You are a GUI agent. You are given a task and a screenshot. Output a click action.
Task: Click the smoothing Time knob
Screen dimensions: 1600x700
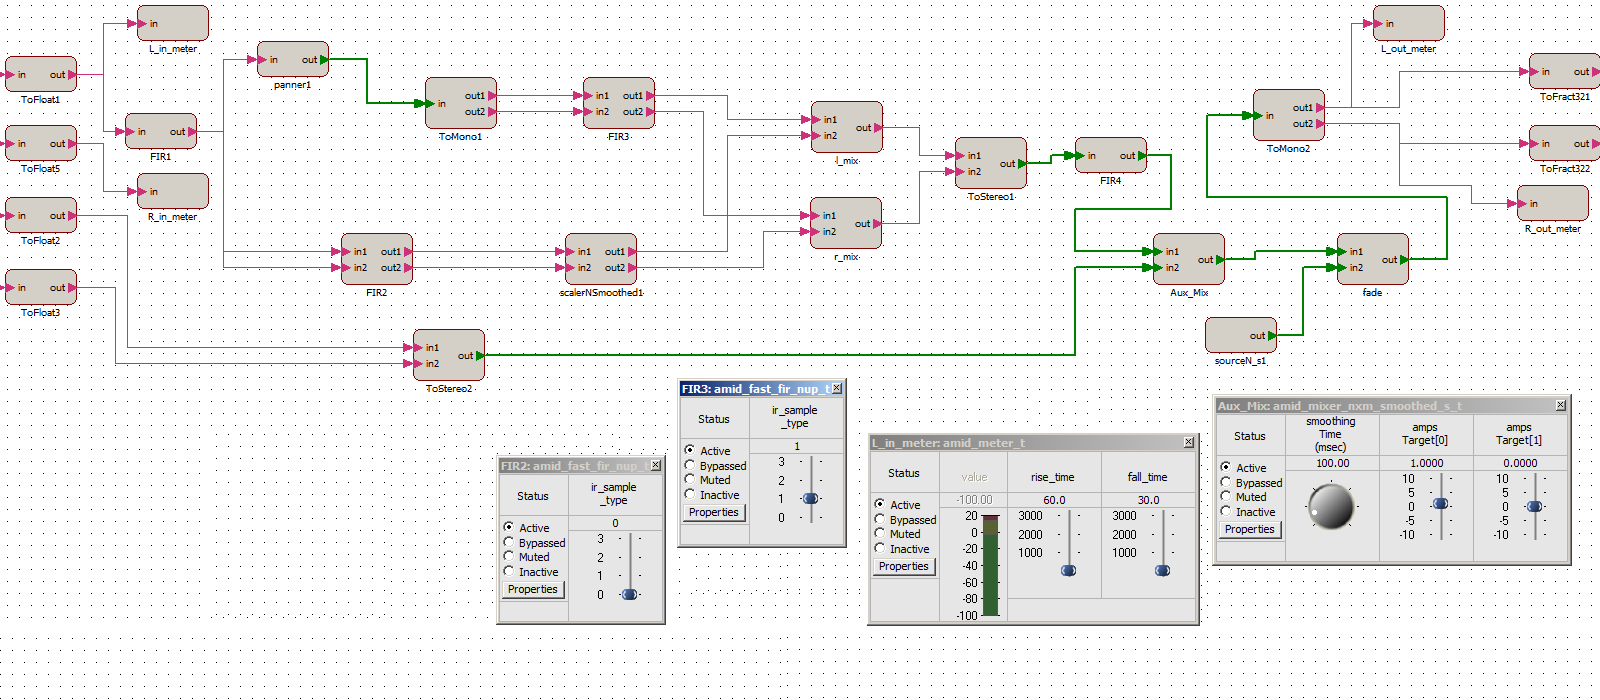pyautogui.click(x=1331, y=506)
